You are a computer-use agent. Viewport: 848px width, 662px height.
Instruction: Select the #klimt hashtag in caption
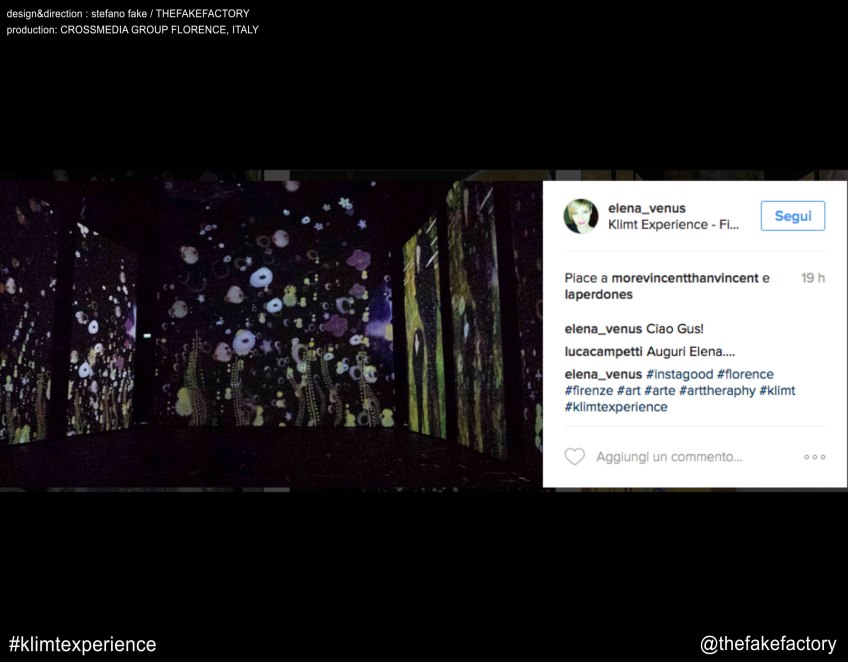point(777,391)
